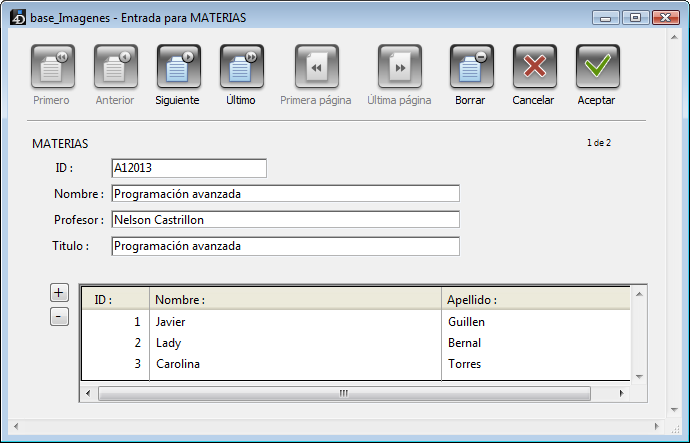
Task: Confirm with the green Aceptar checkmark
Action: pos(597,67)
